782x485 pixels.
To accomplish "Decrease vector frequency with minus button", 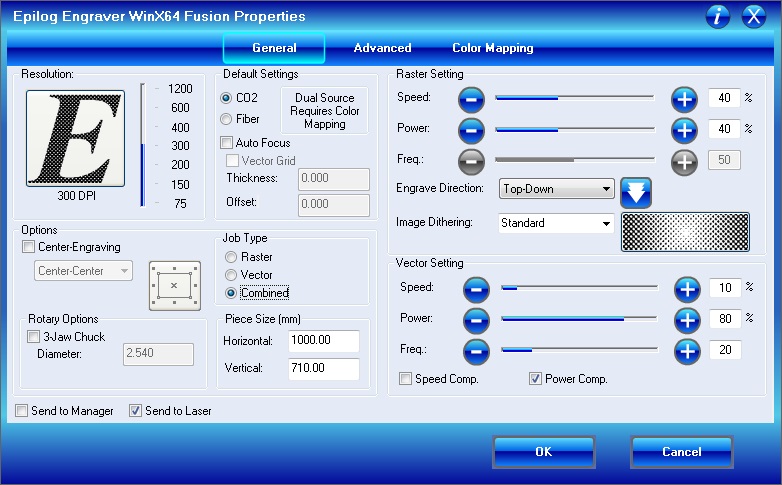I will point(476,352).
